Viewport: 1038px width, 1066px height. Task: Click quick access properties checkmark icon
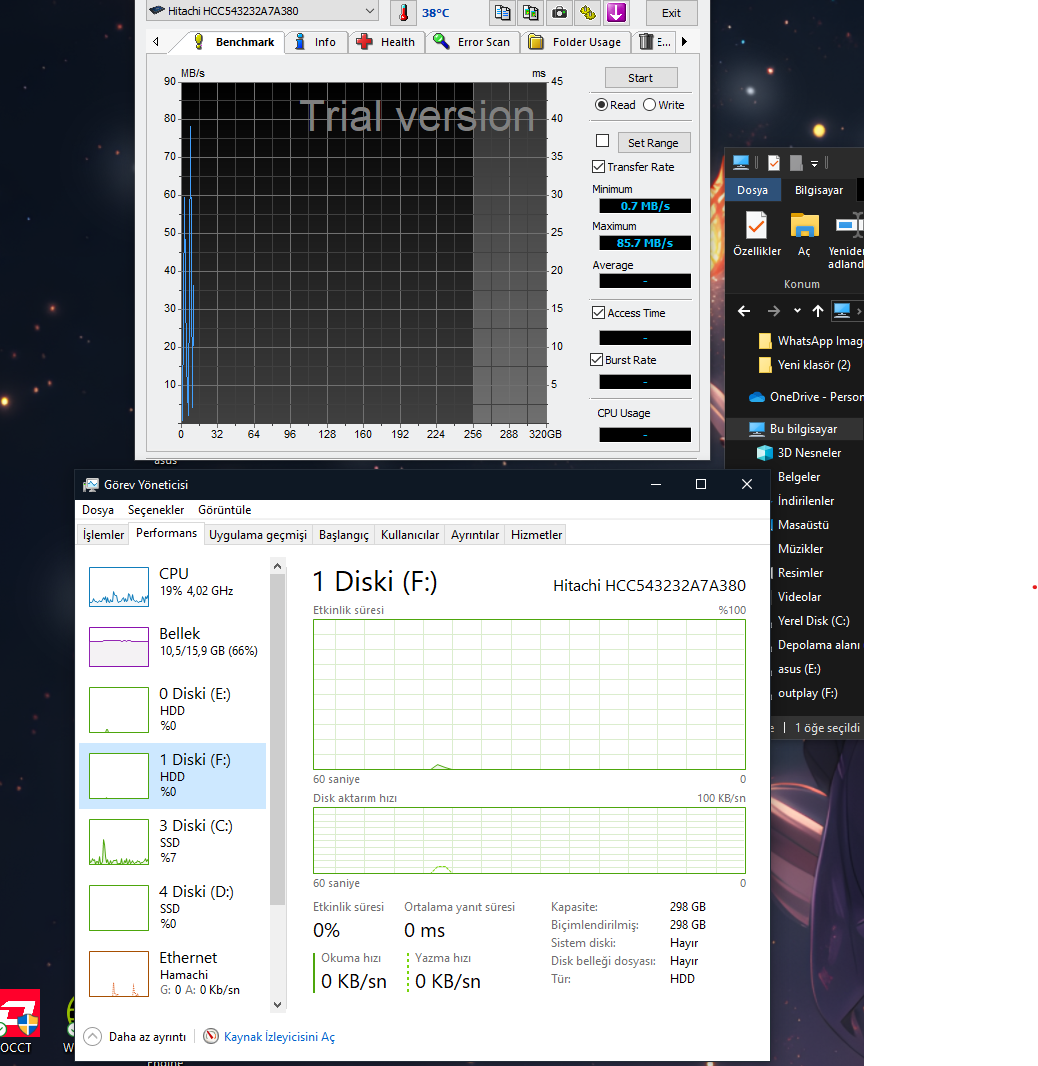click(x=774, y=163)
